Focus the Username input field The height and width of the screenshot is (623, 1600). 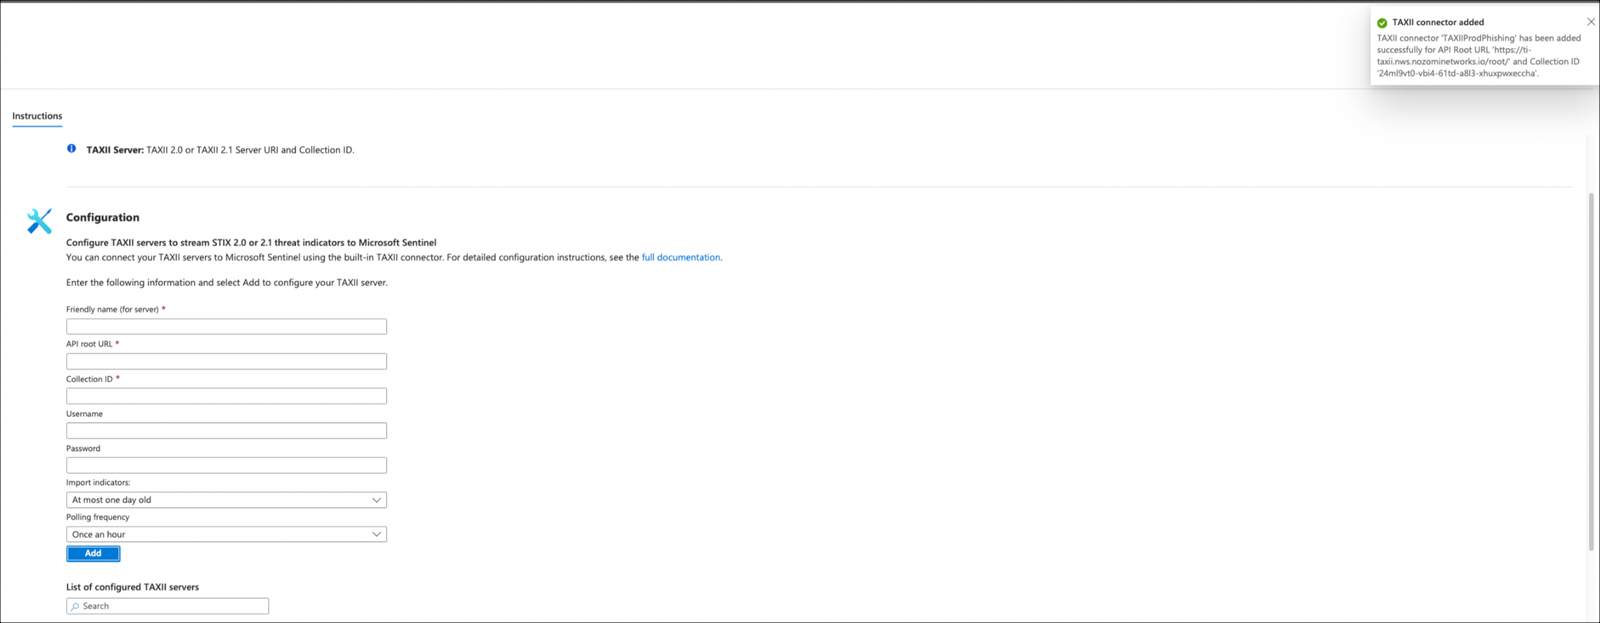[226, 430]
